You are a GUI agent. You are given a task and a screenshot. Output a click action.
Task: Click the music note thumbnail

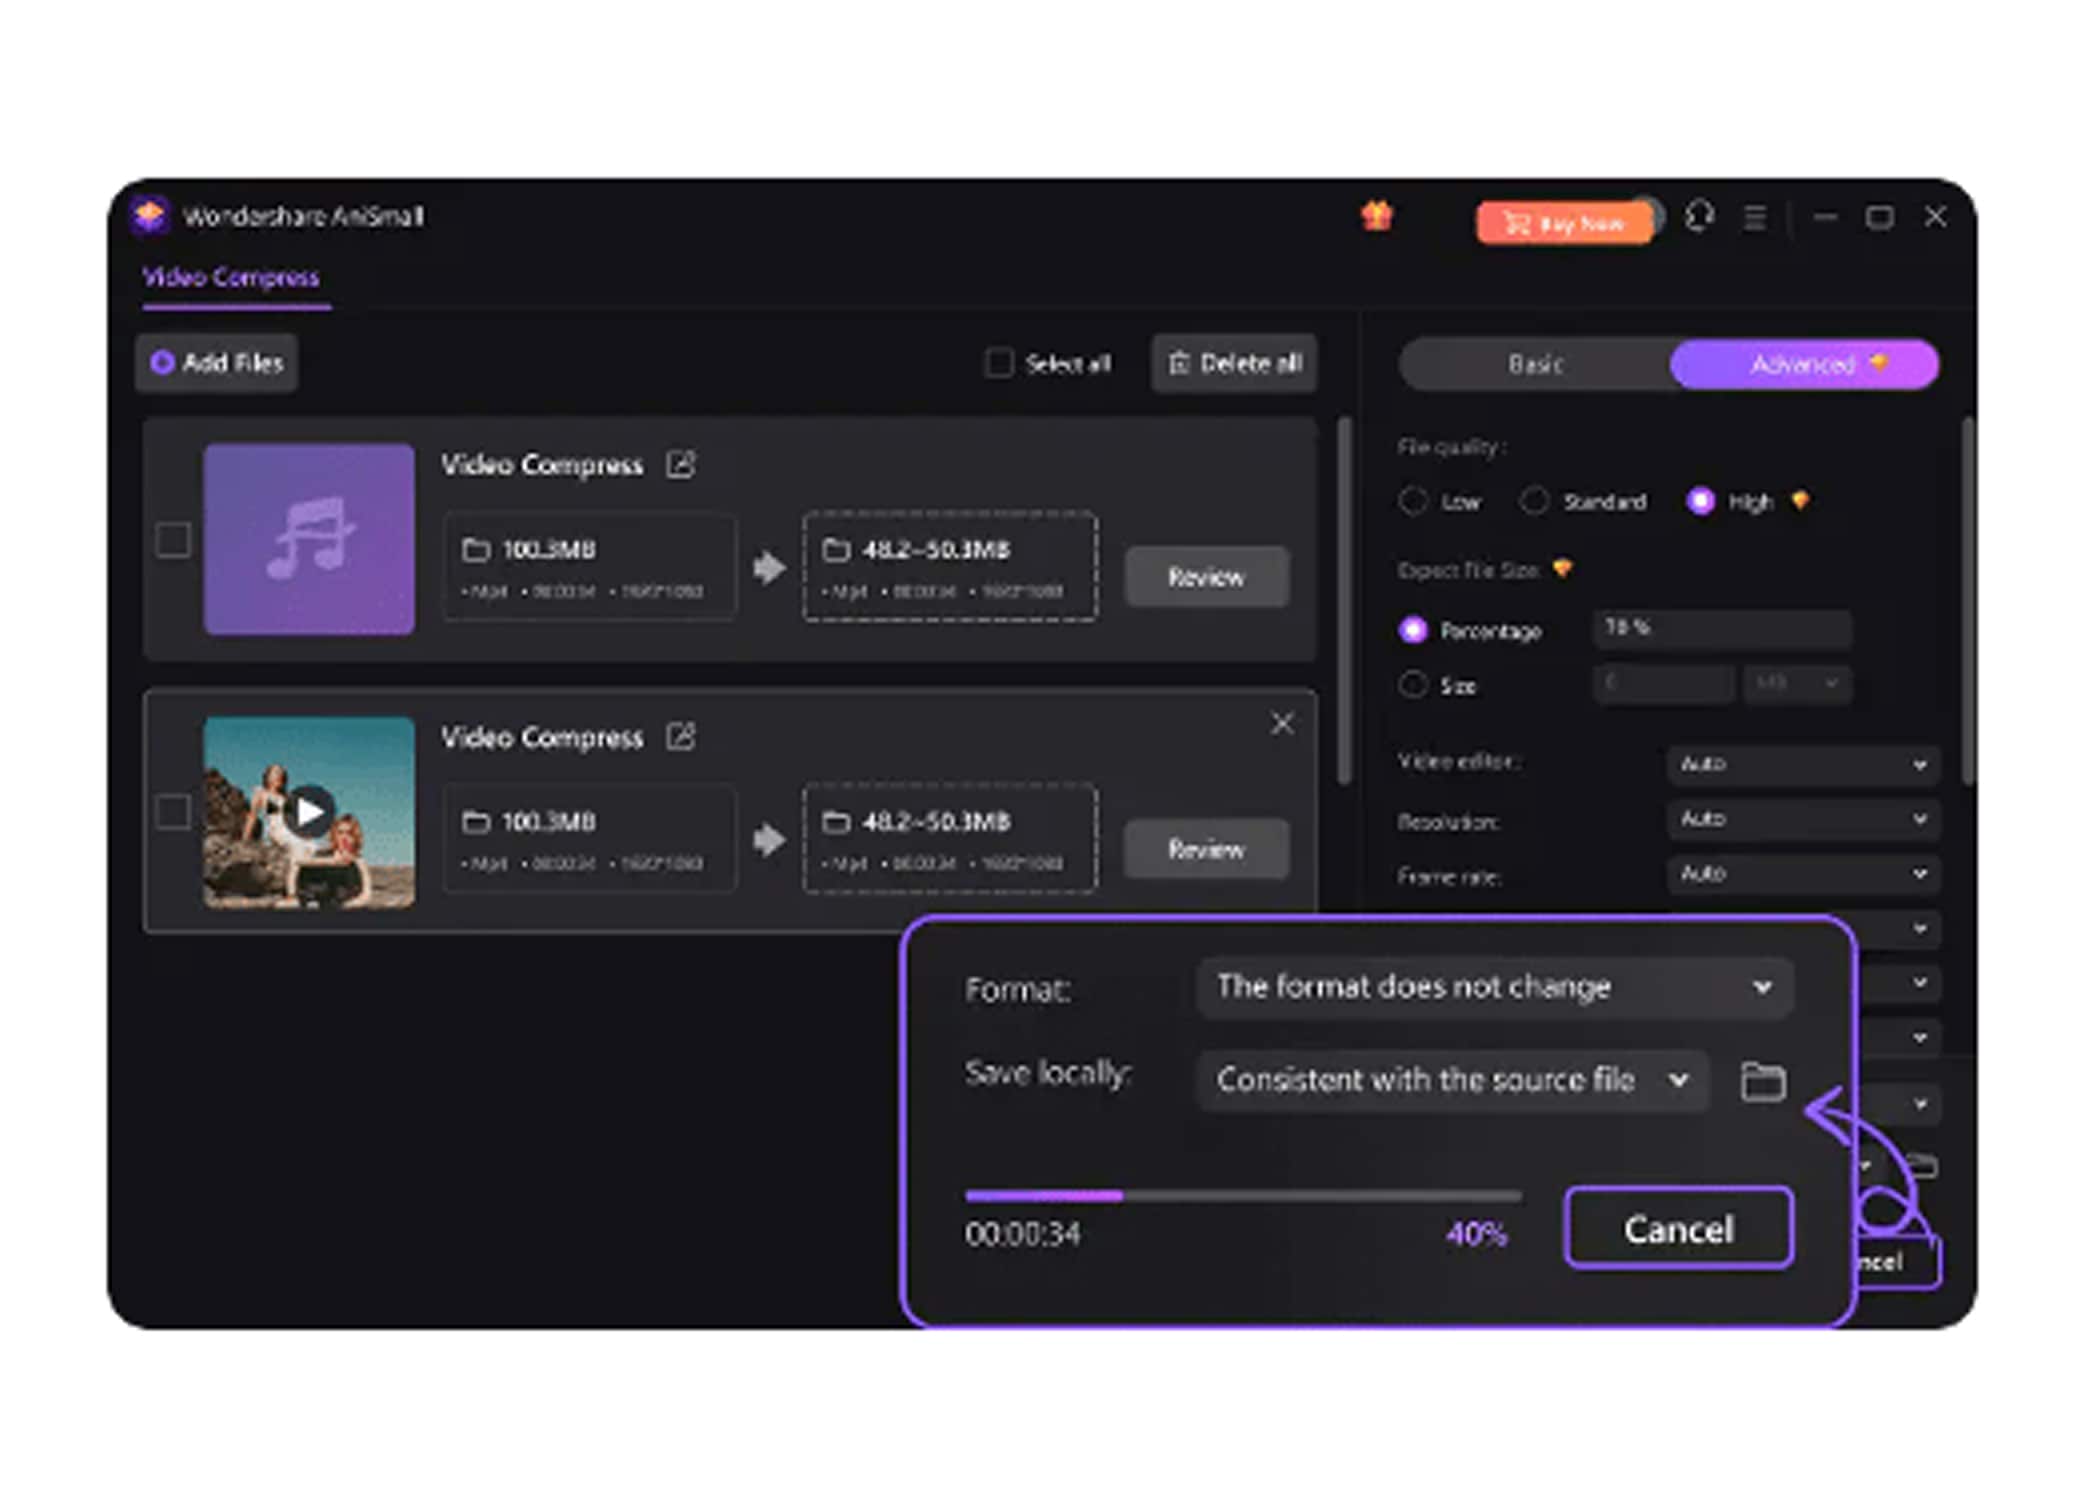click(x=309, y=539)
